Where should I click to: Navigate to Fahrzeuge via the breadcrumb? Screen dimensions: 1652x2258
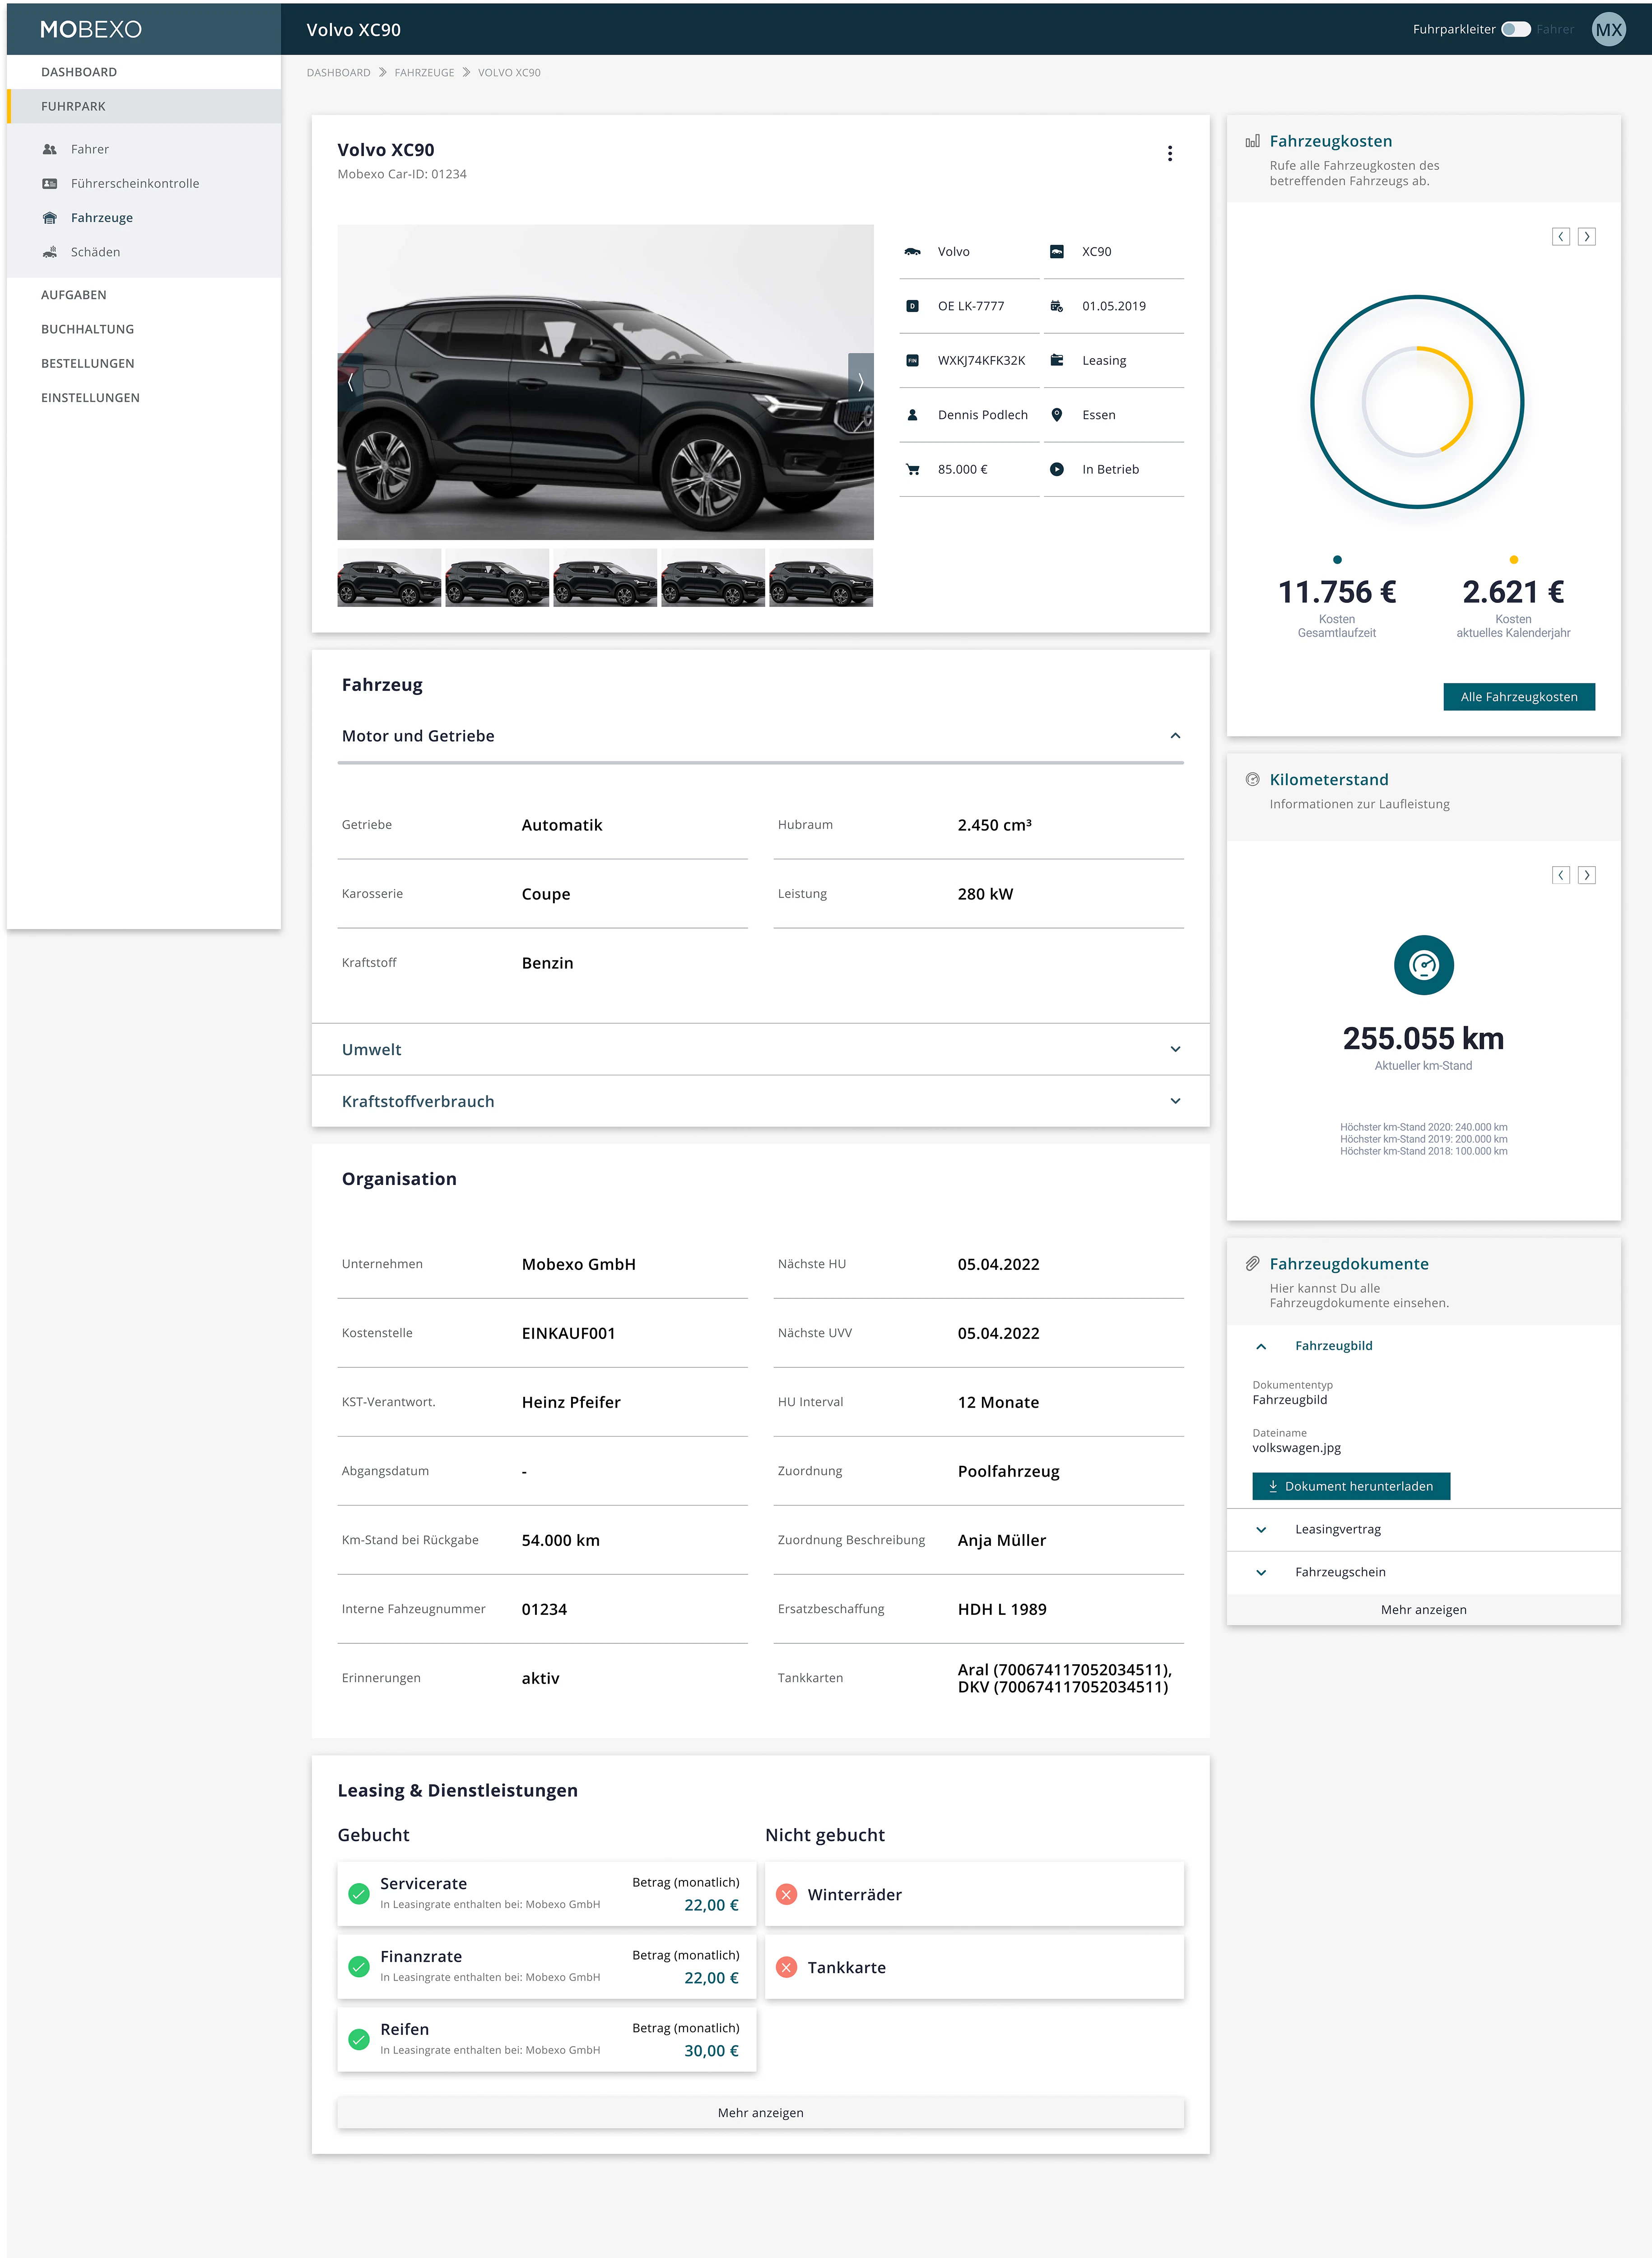tap(424, 72)
